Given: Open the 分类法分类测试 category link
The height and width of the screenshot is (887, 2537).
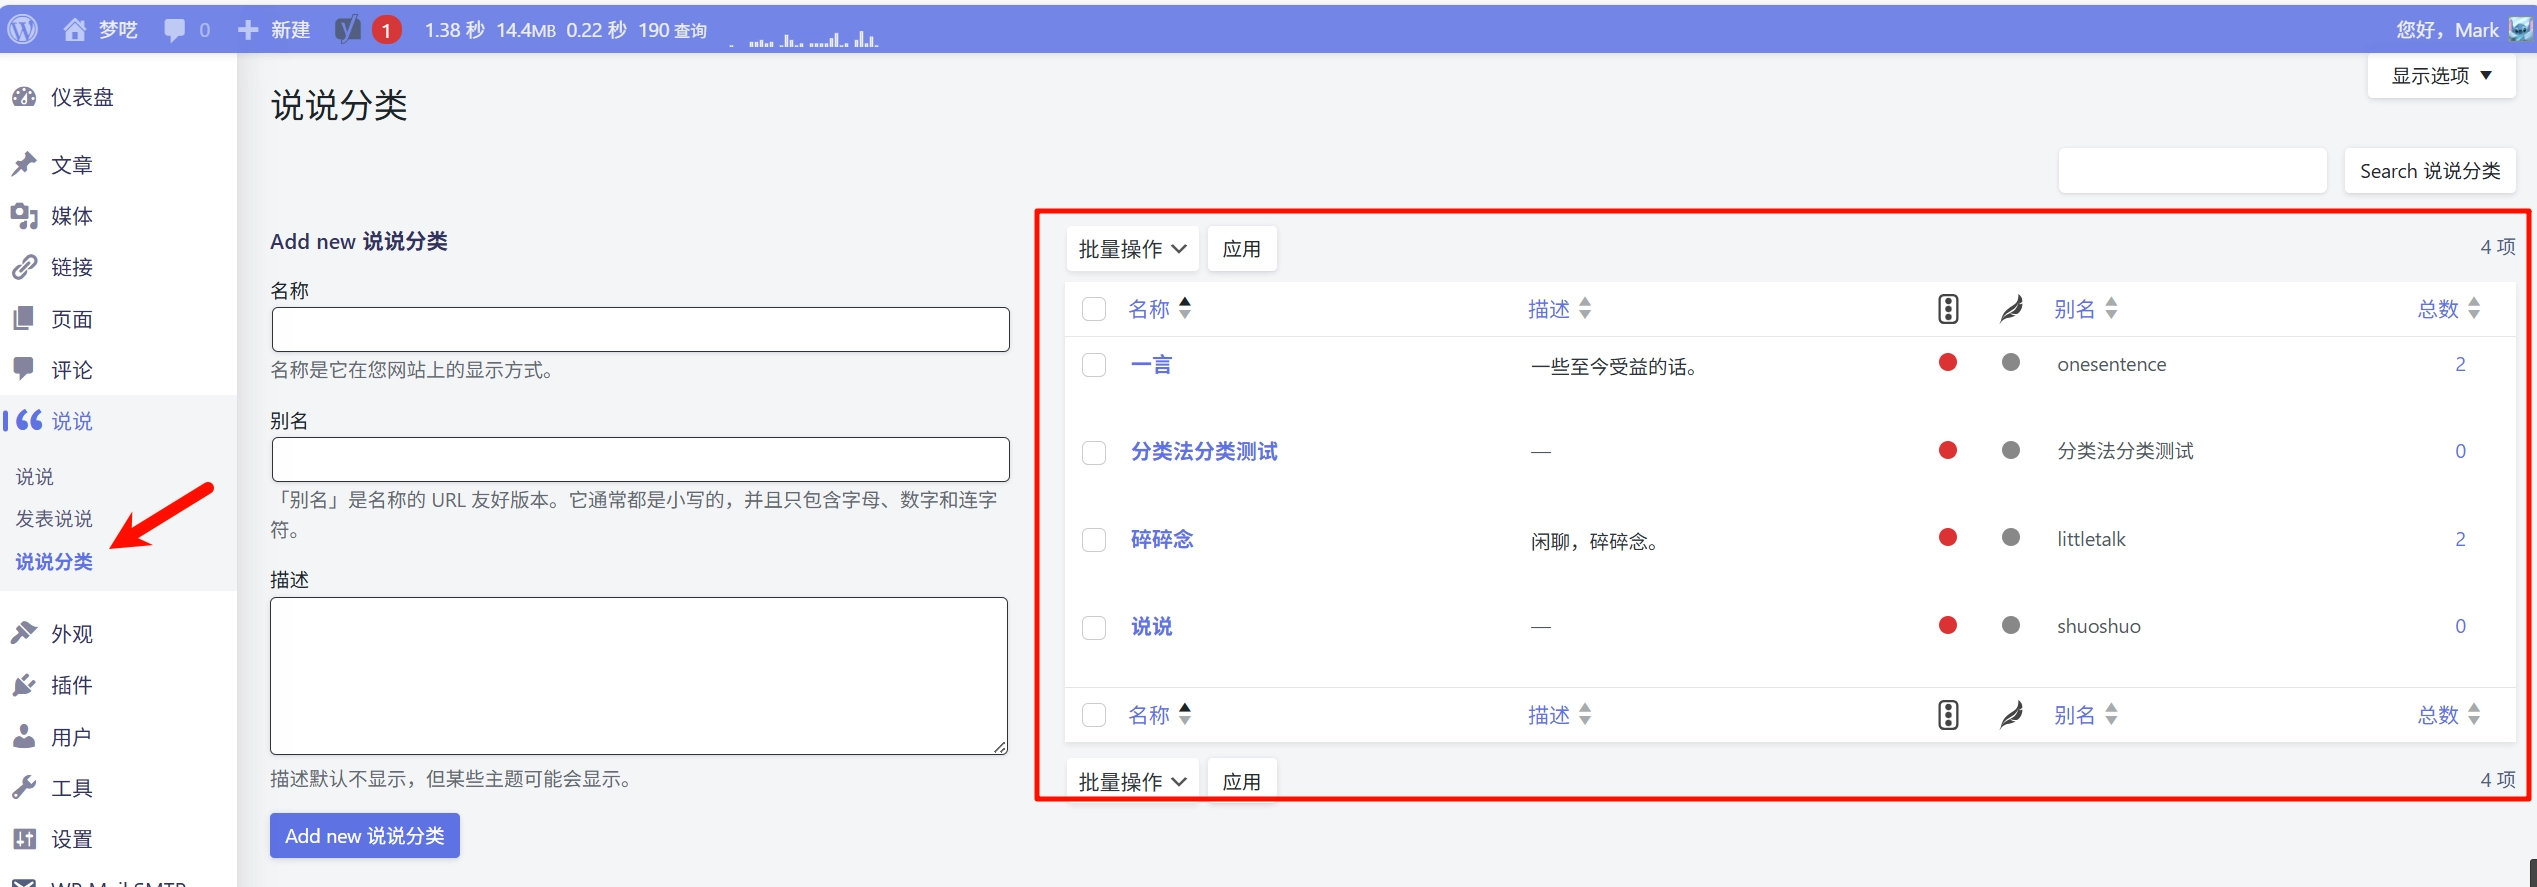Looking at the screenshot, I should [1204, 452].
